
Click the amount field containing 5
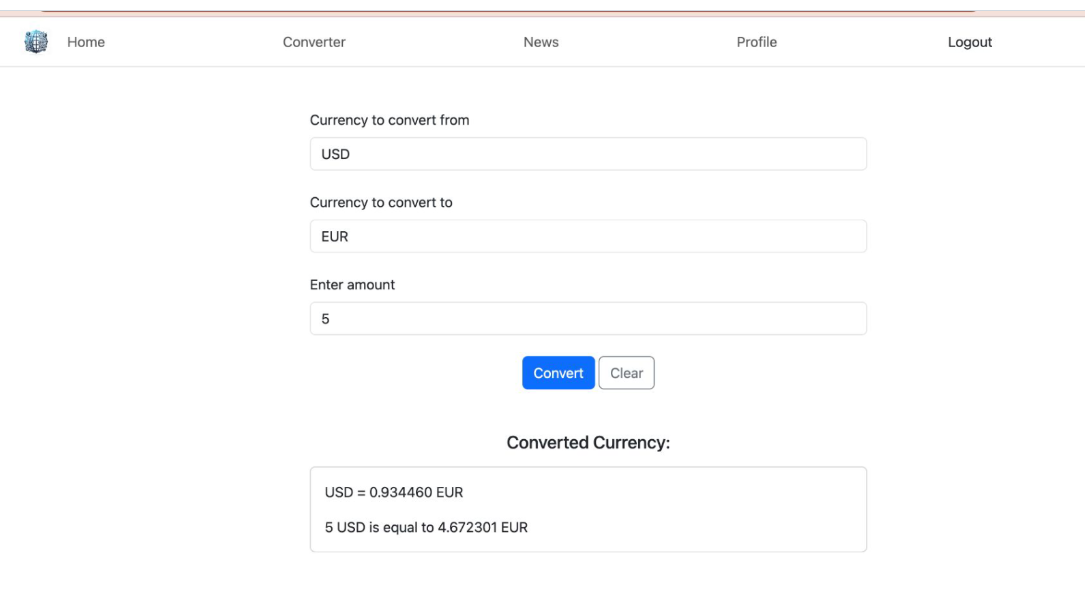click(588, 319)
